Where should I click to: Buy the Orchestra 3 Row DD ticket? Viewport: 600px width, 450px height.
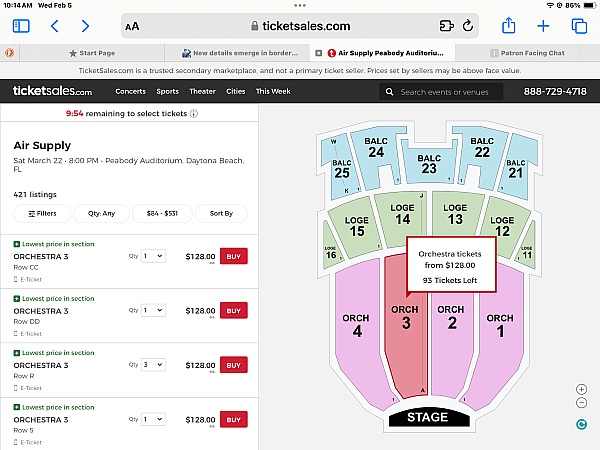tap(233, 311)
